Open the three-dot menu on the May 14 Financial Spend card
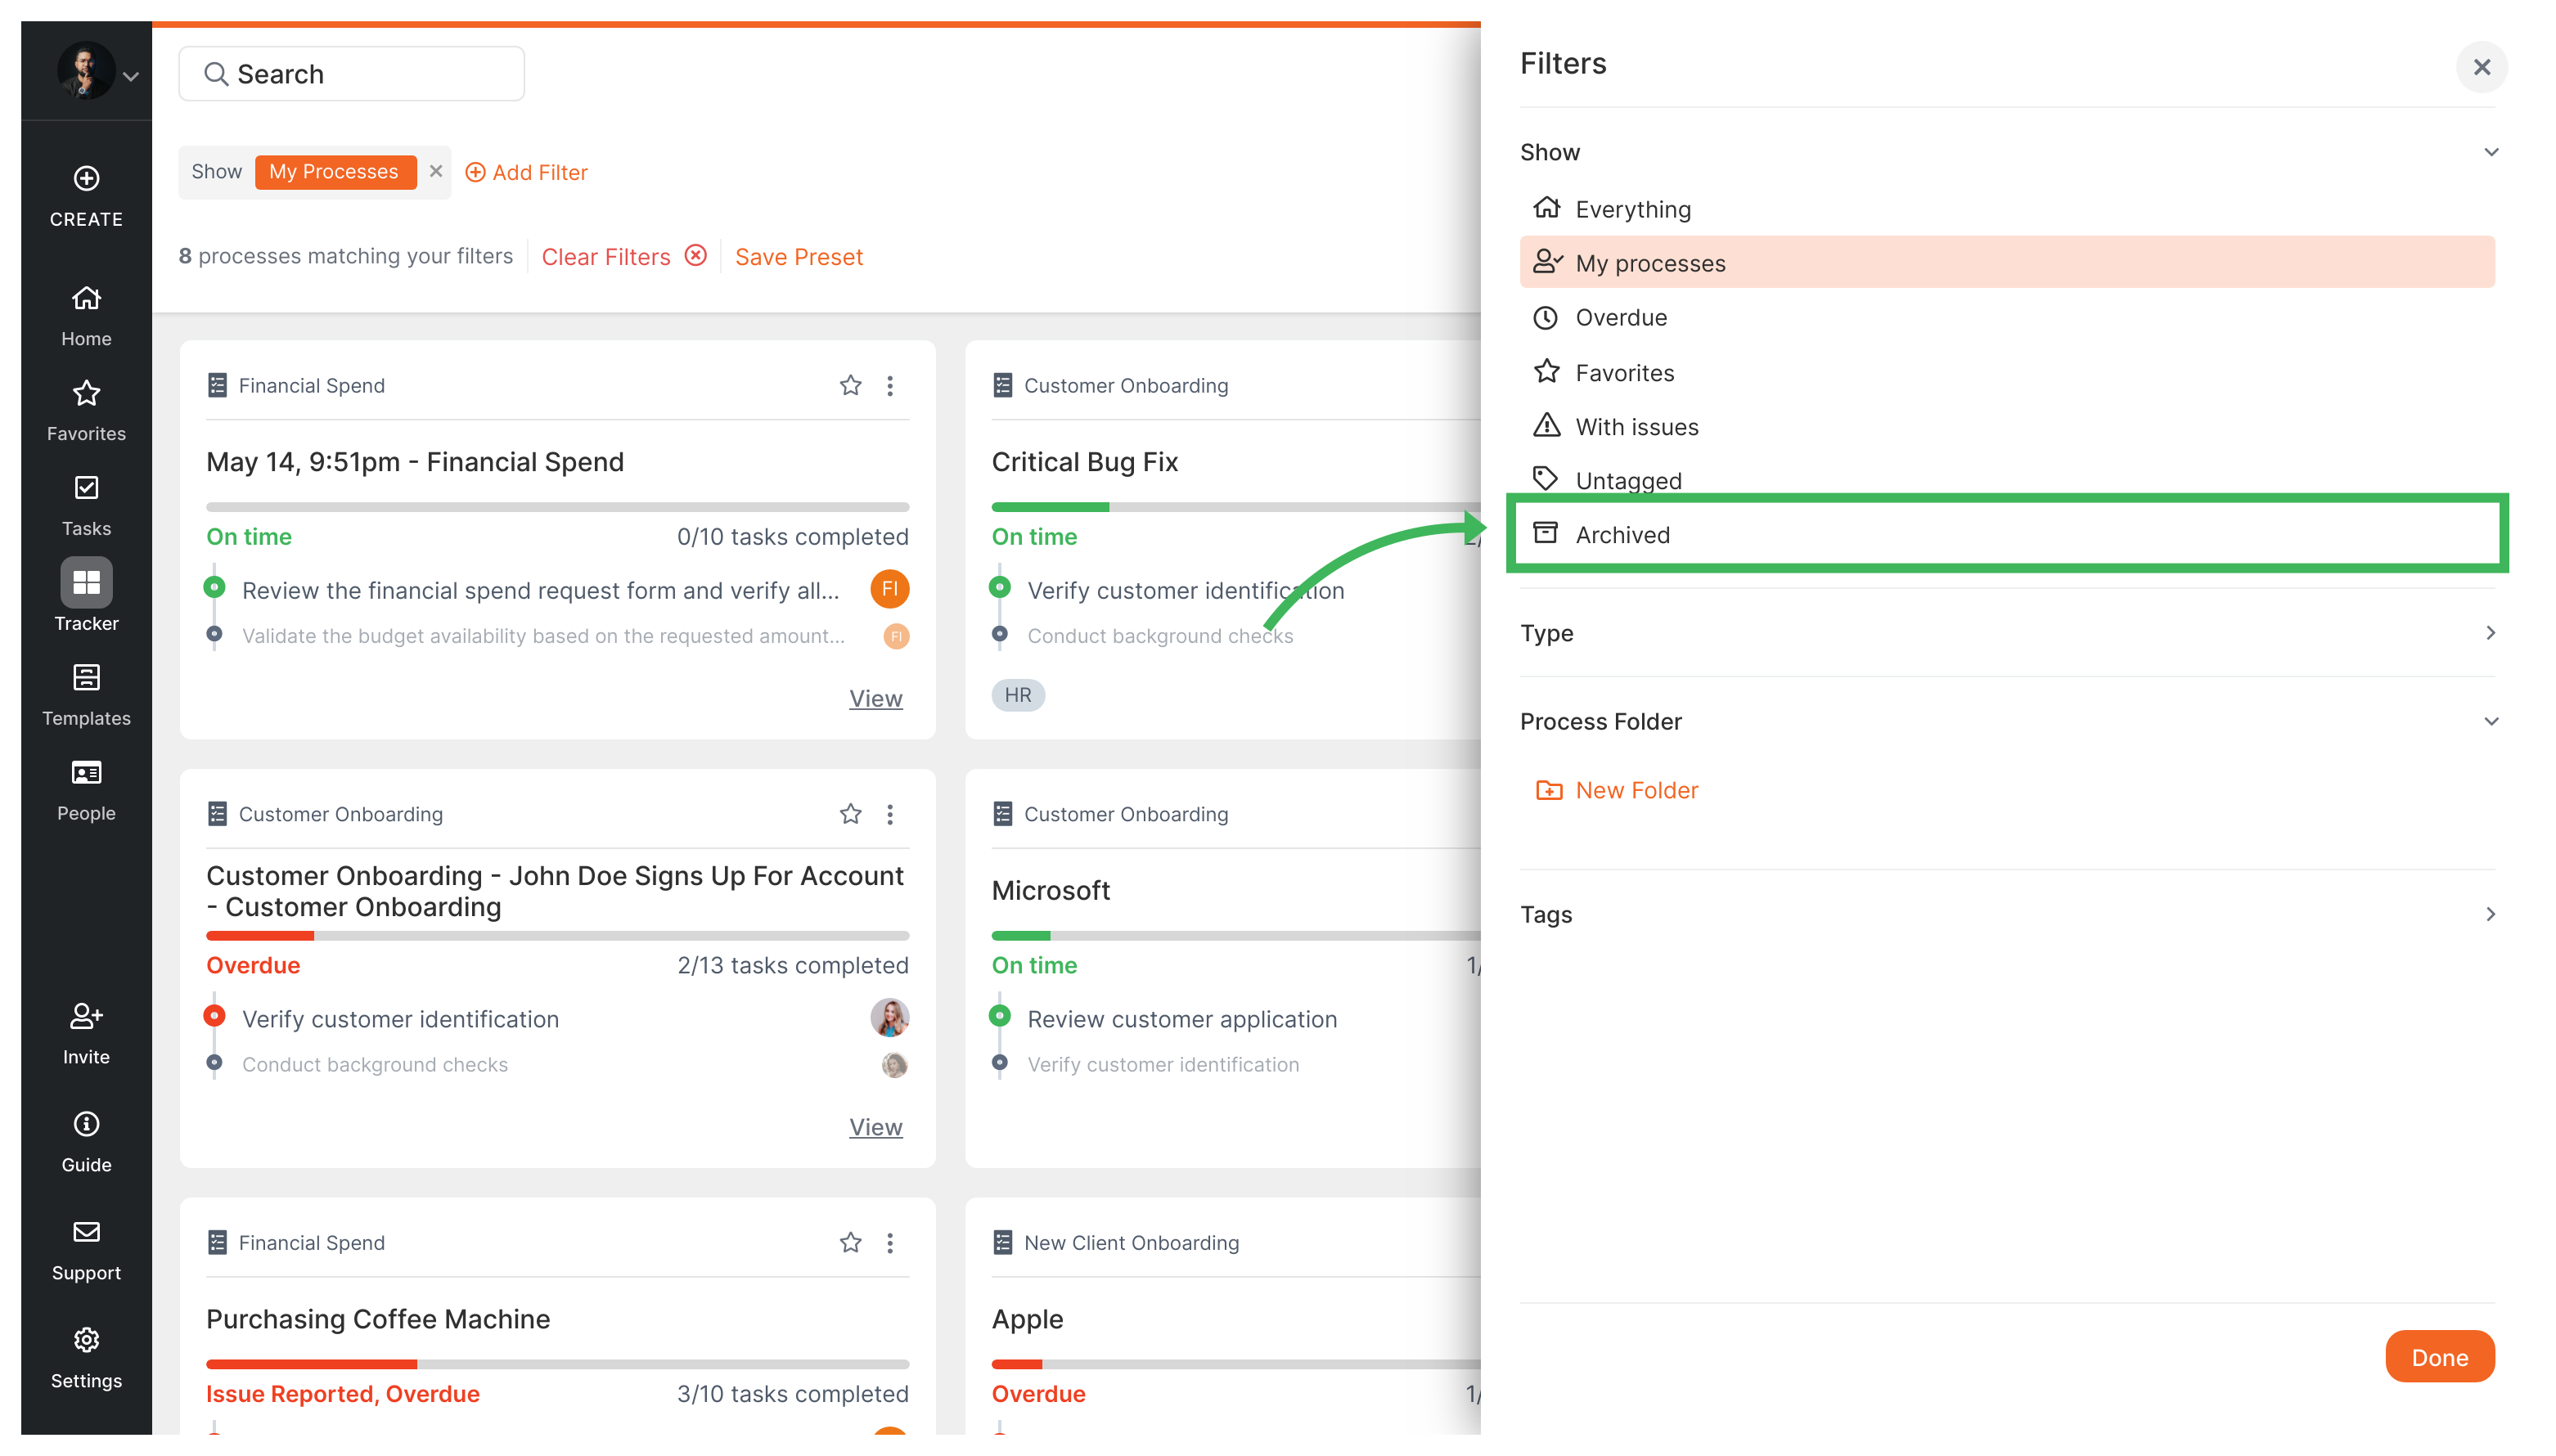 [x=890, y=385]
